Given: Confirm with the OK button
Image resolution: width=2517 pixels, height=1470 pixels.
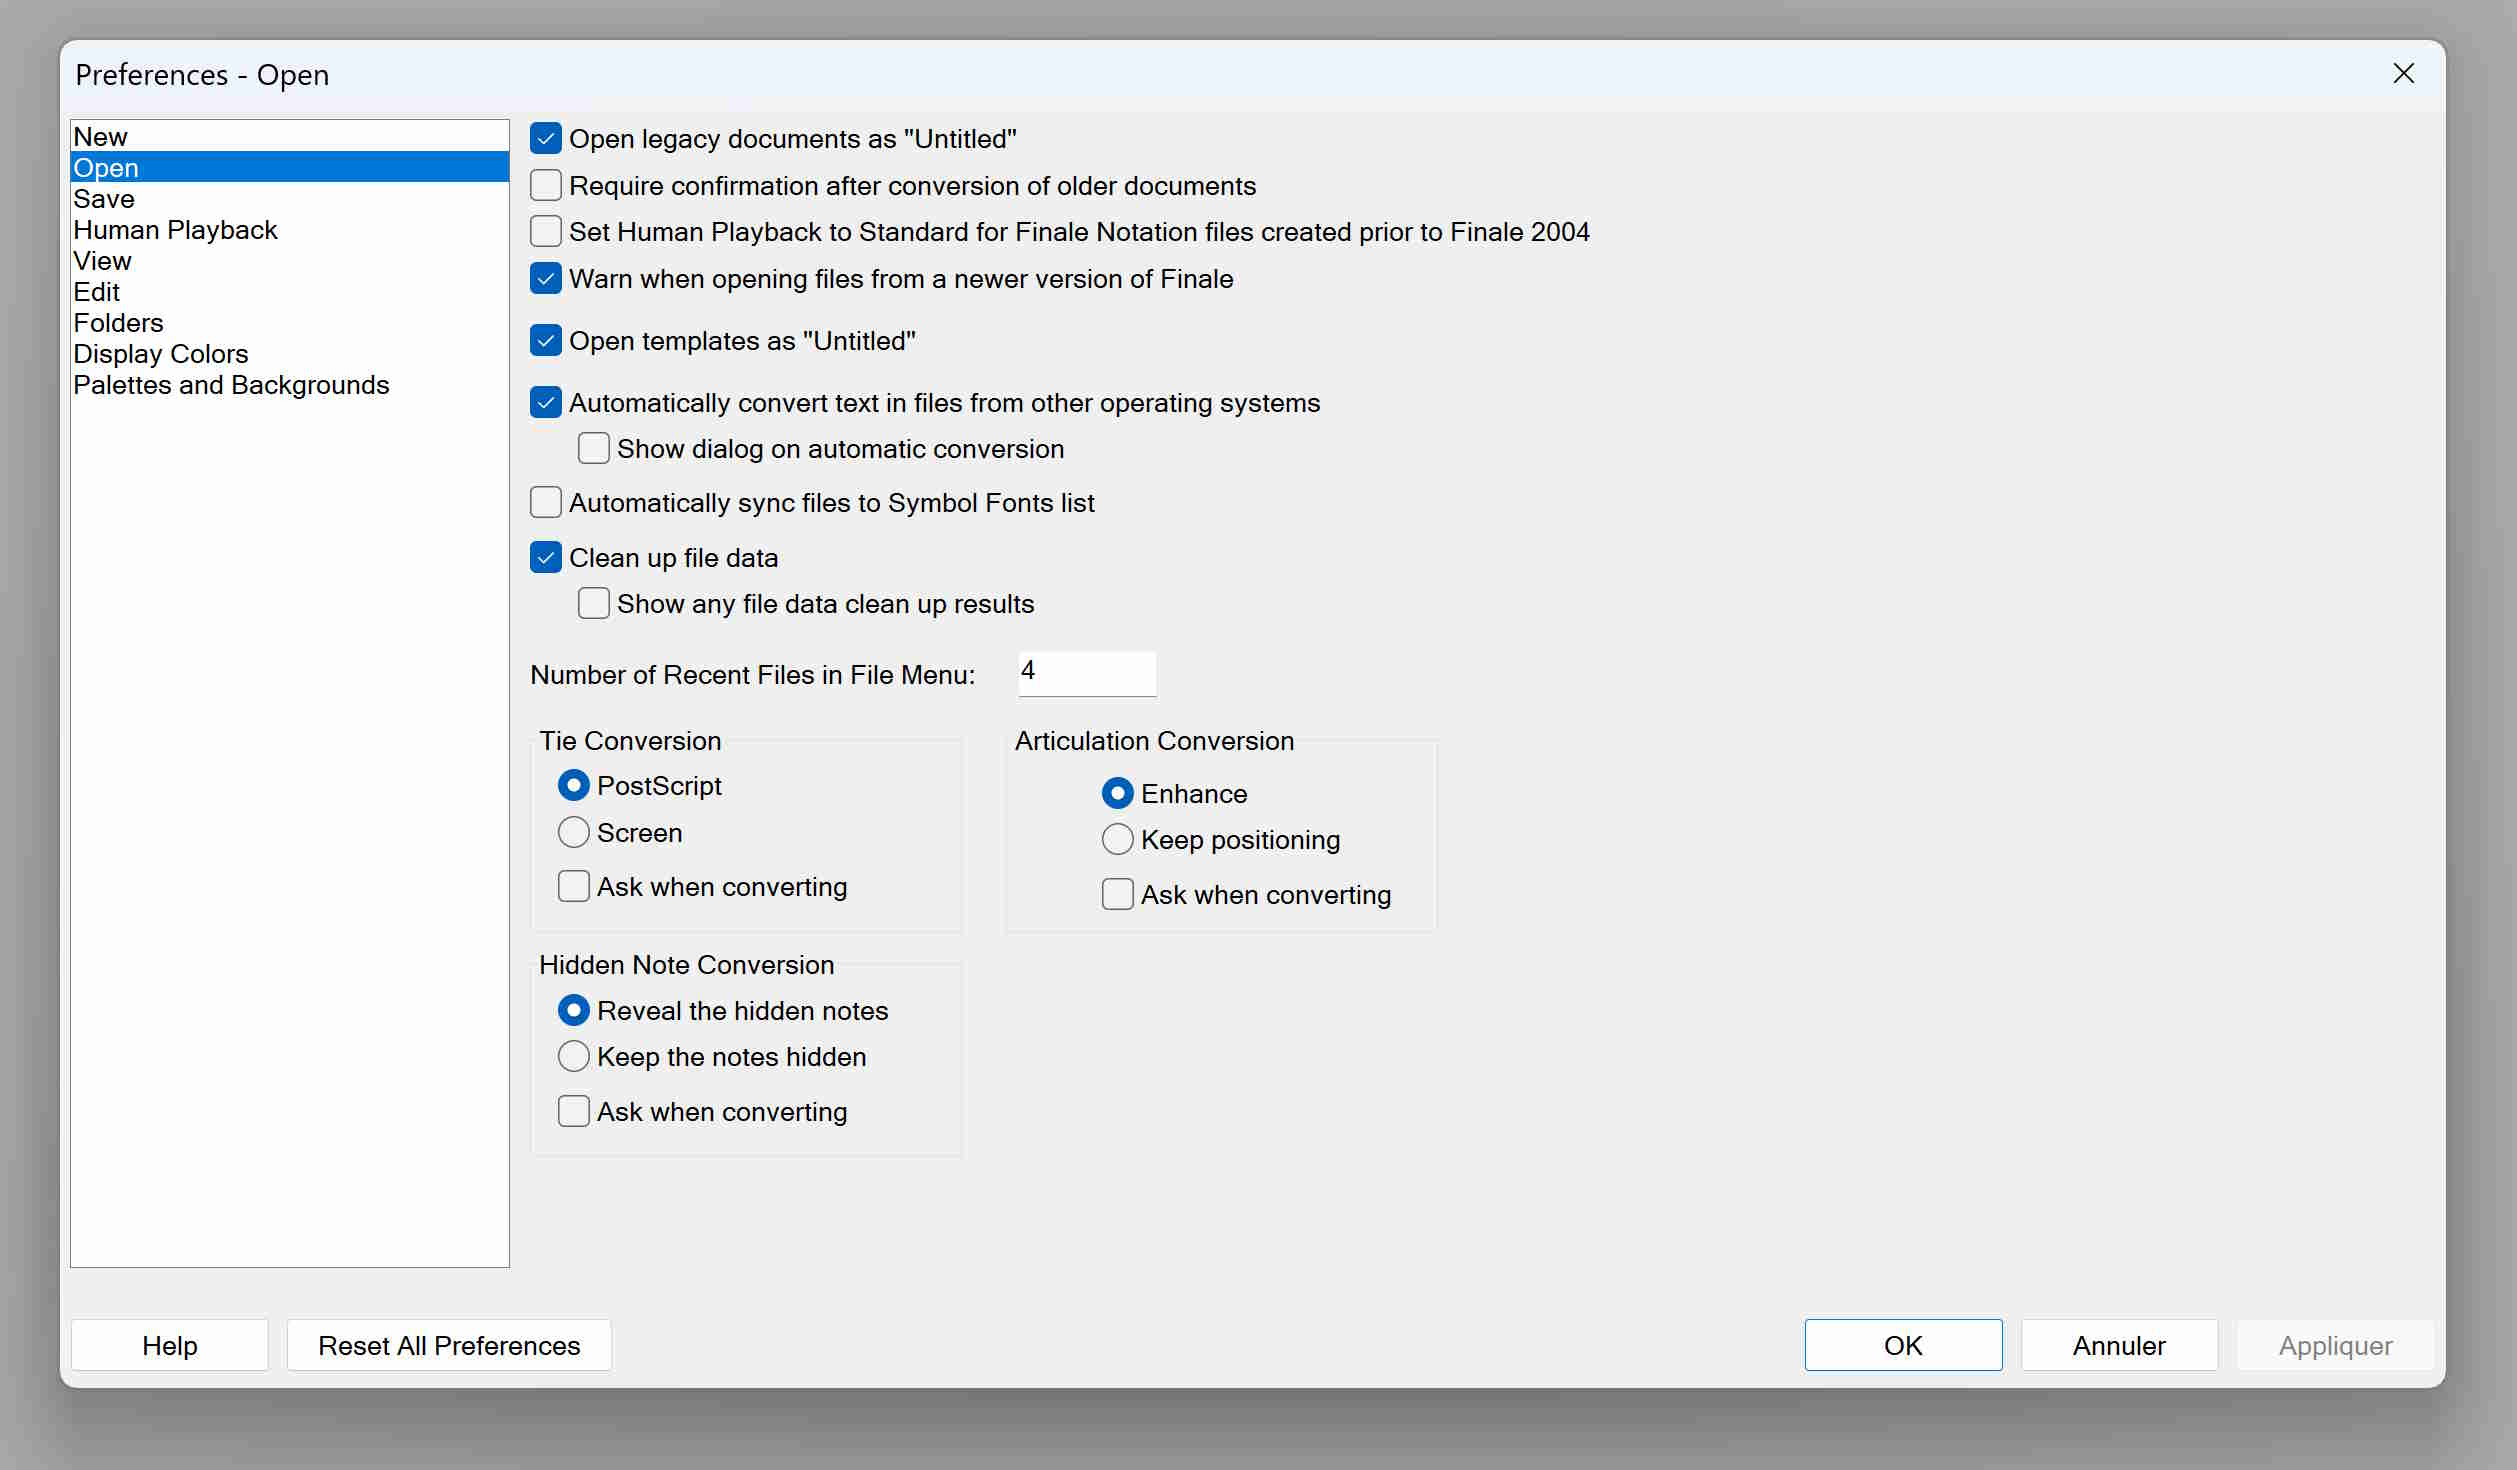Looking at the screenshot, I should (x=1902, y=1346).
